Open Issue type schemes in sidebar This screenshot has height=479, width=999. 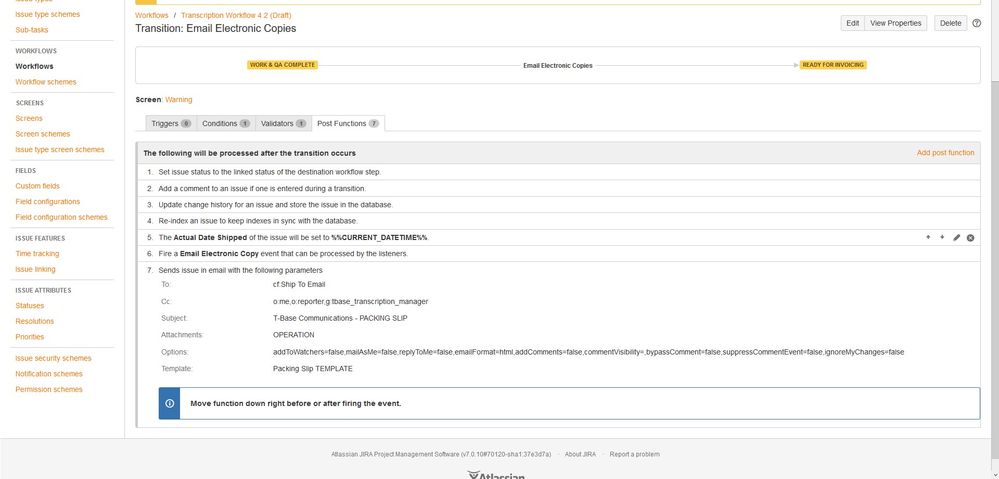point(48,14)
